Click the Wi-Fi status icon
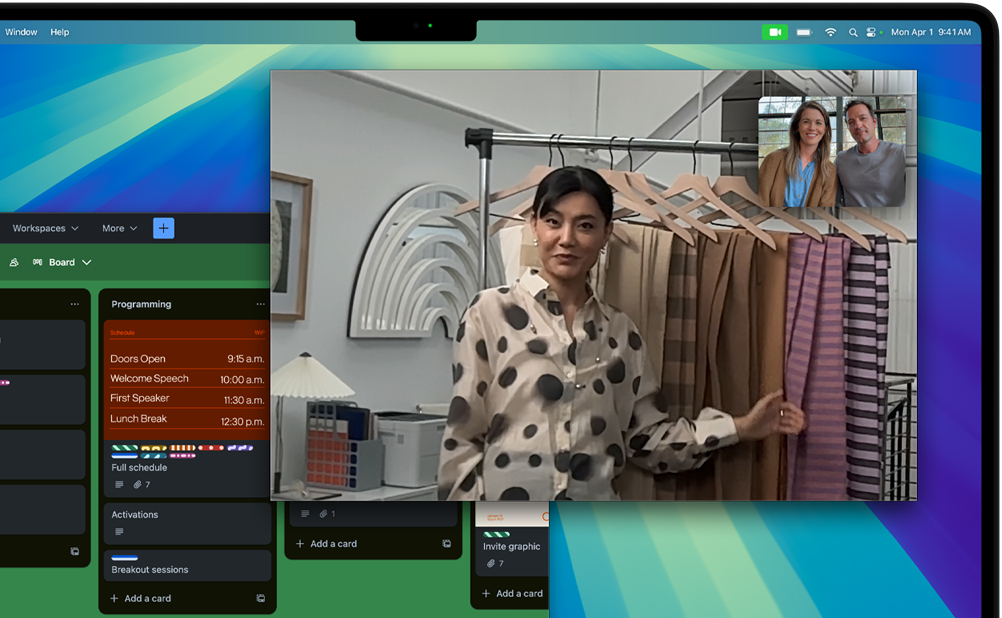 coord(830,32)
